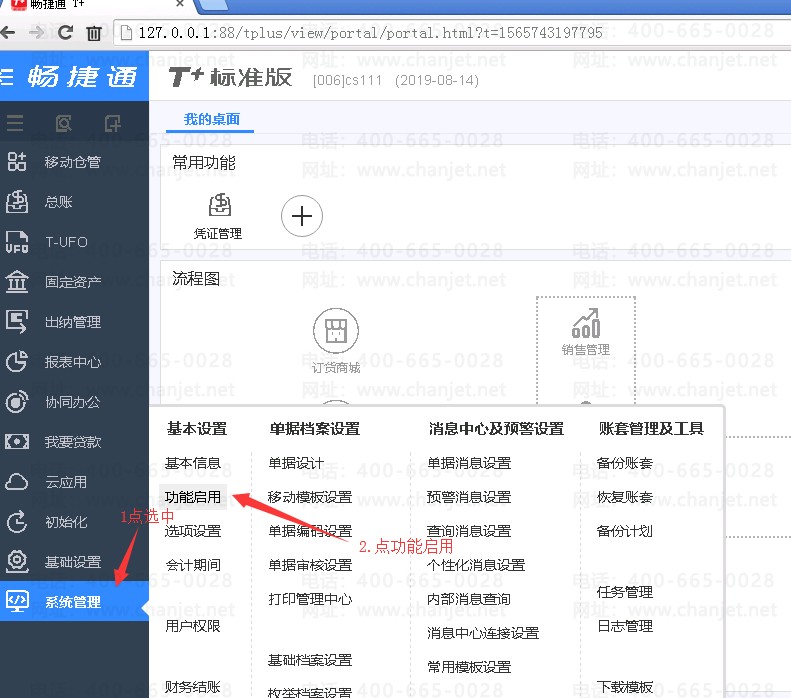
Task: Open 个性化消息设置 link
Action: (476, 565)
